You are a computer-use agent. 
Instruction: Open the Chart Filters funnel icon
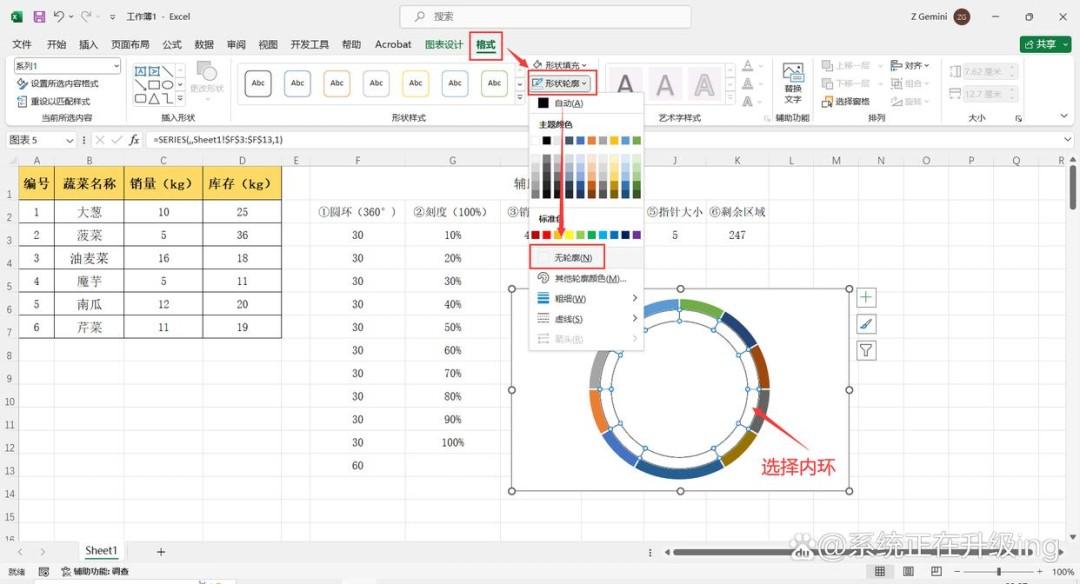click(866, 351)
